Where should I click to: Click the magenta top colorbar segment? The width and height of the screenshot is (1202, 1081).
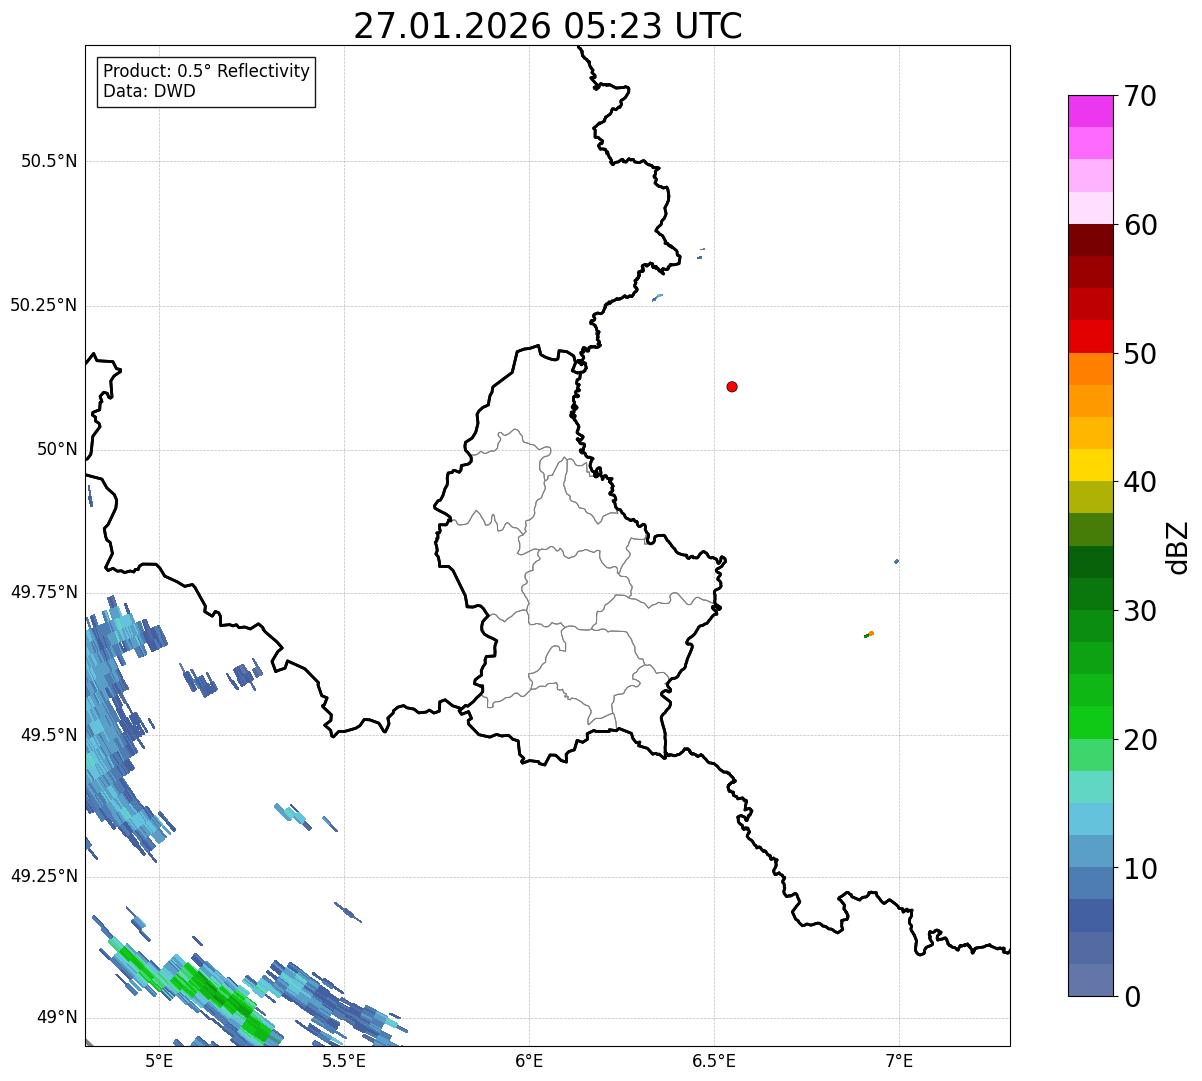[1090, 111]
